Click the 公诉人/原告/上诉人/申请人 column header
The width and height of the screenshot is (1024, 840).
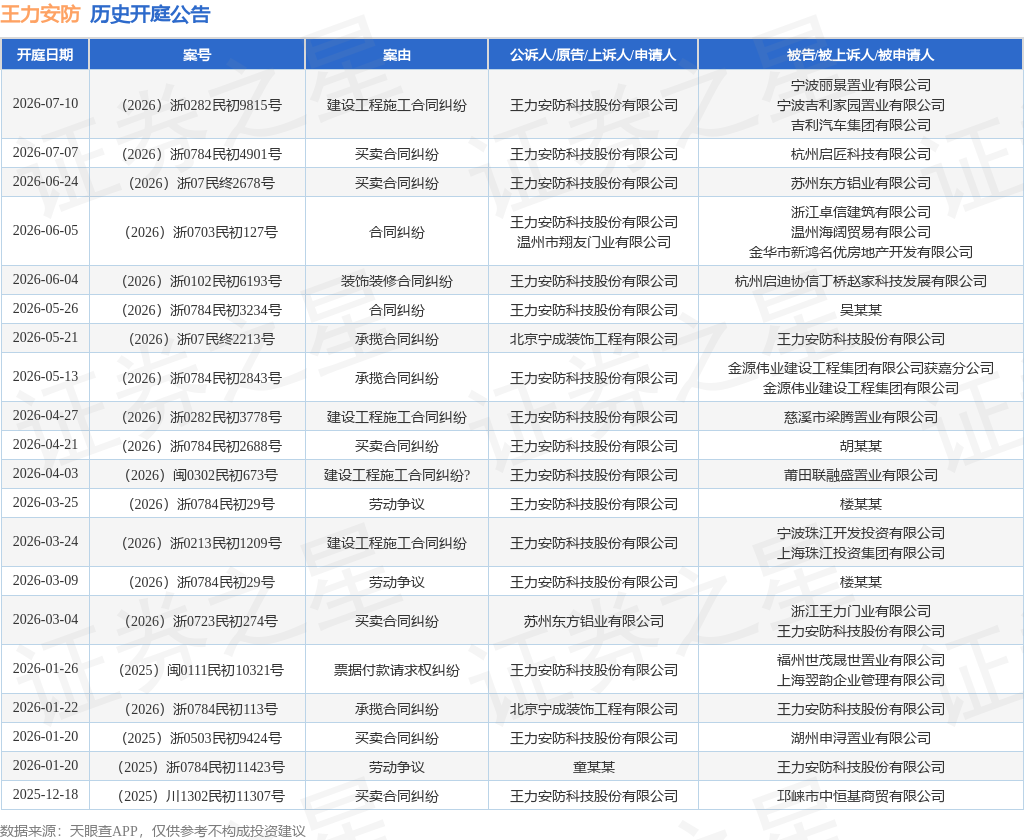coord(593,55)
